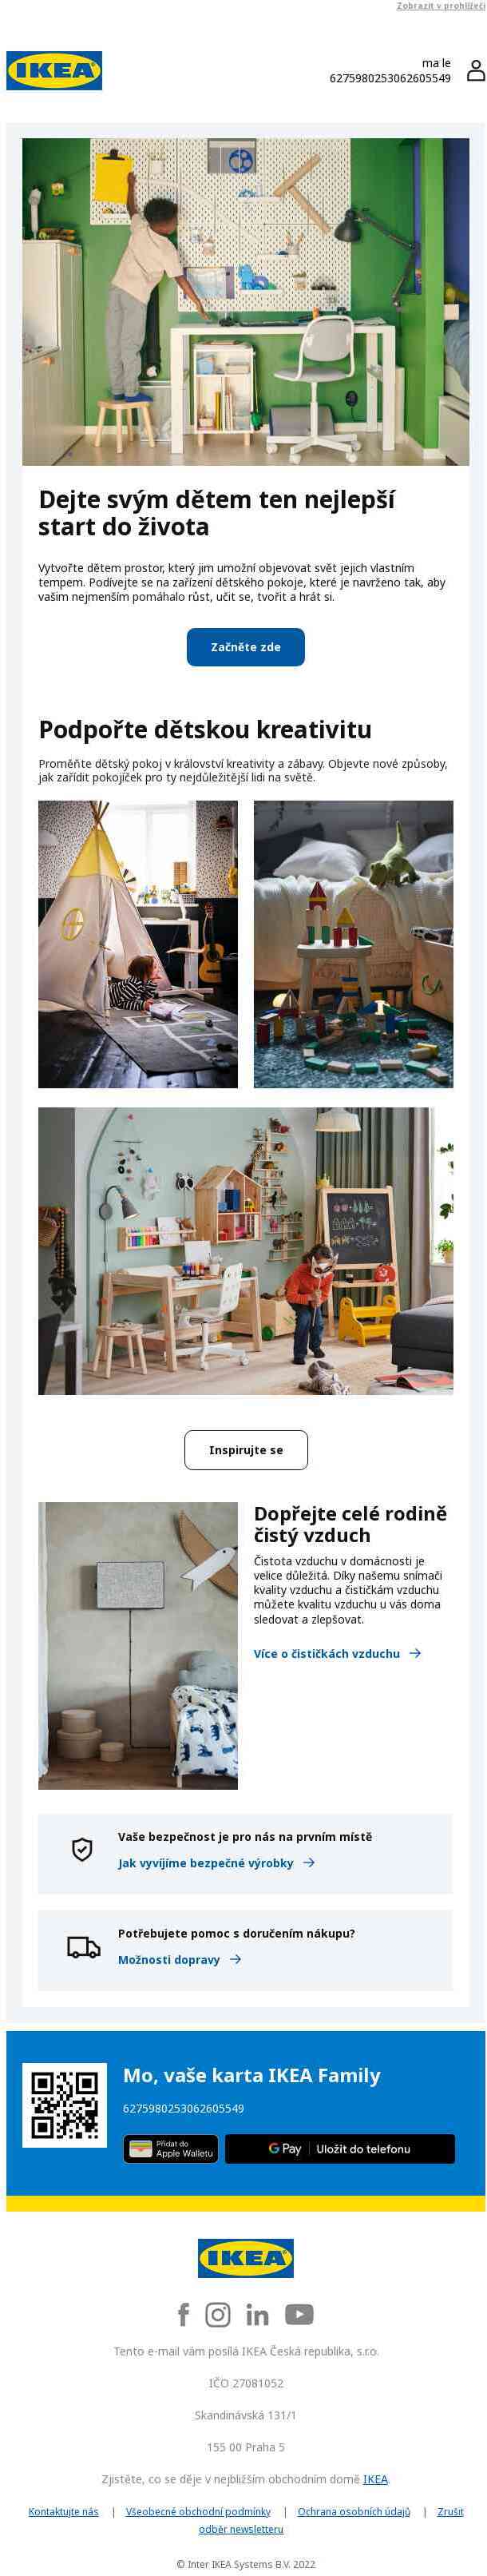Image resolution: width=487 pixels, height=2576 pixels.
Task: Save card with Google Pay button
Action: [339, 2149]
